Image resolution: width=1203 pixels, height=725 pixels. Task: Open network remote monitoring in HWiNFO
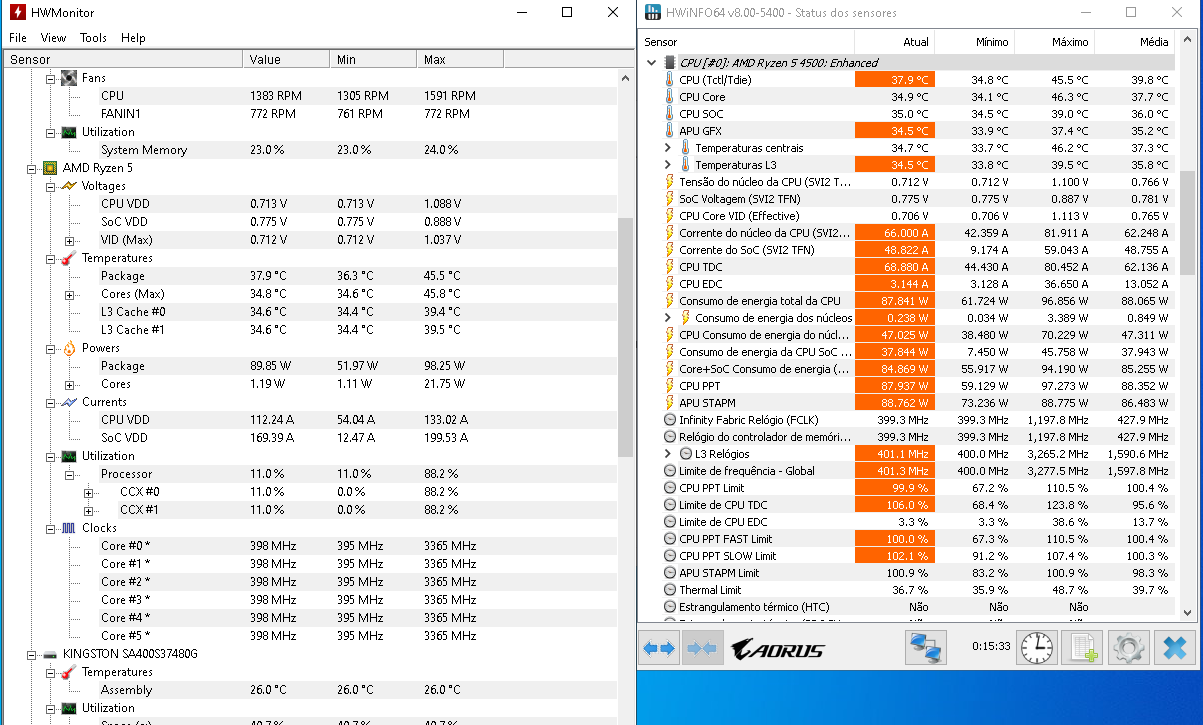(x=926, y=648)
